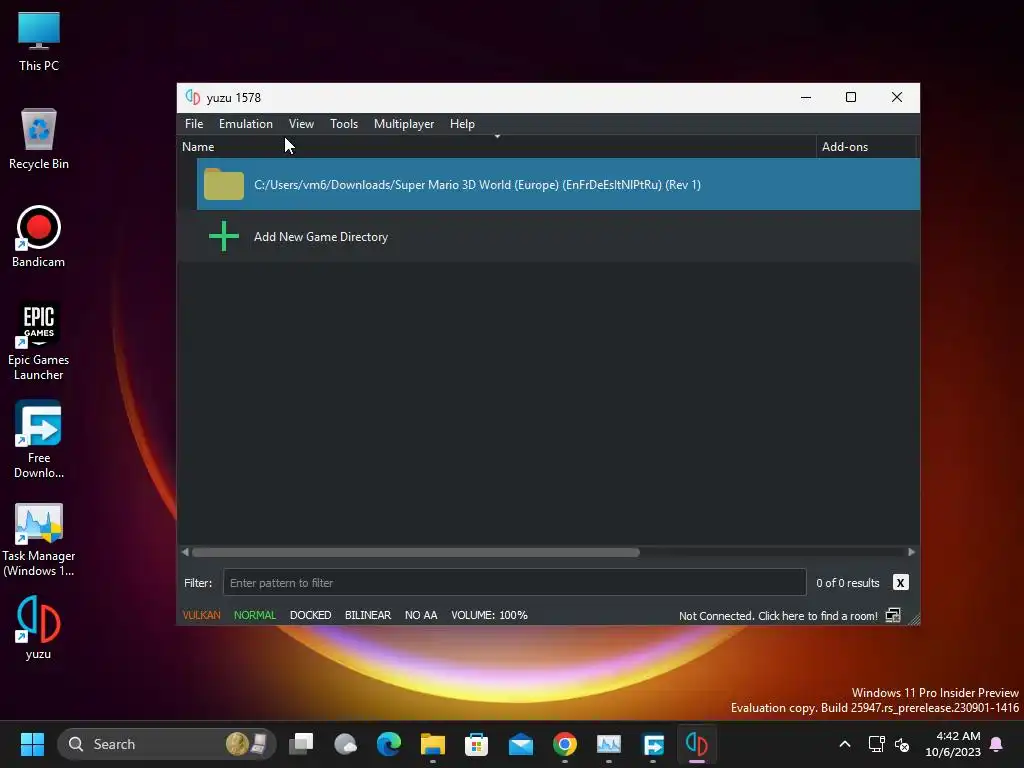Open Google Chrome from taskbar
The height and width of the screenshot is (768, 1024).
coord(565,744)
